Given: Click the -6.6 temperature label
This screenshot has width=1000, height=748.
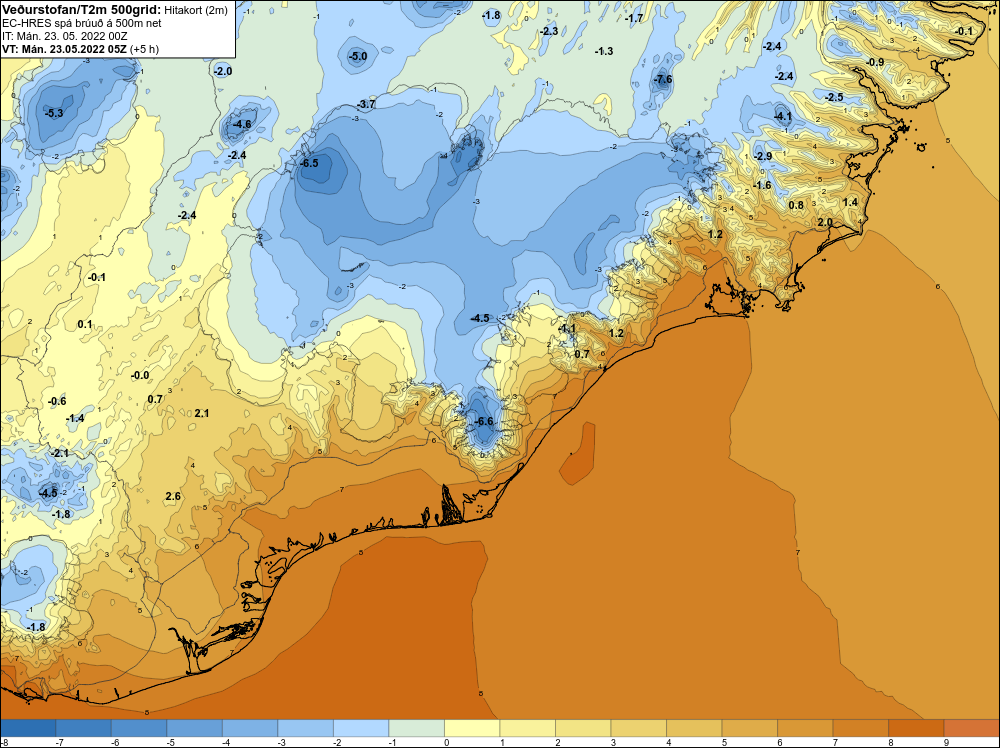Looking at the screenshot, I should (484, 422).
